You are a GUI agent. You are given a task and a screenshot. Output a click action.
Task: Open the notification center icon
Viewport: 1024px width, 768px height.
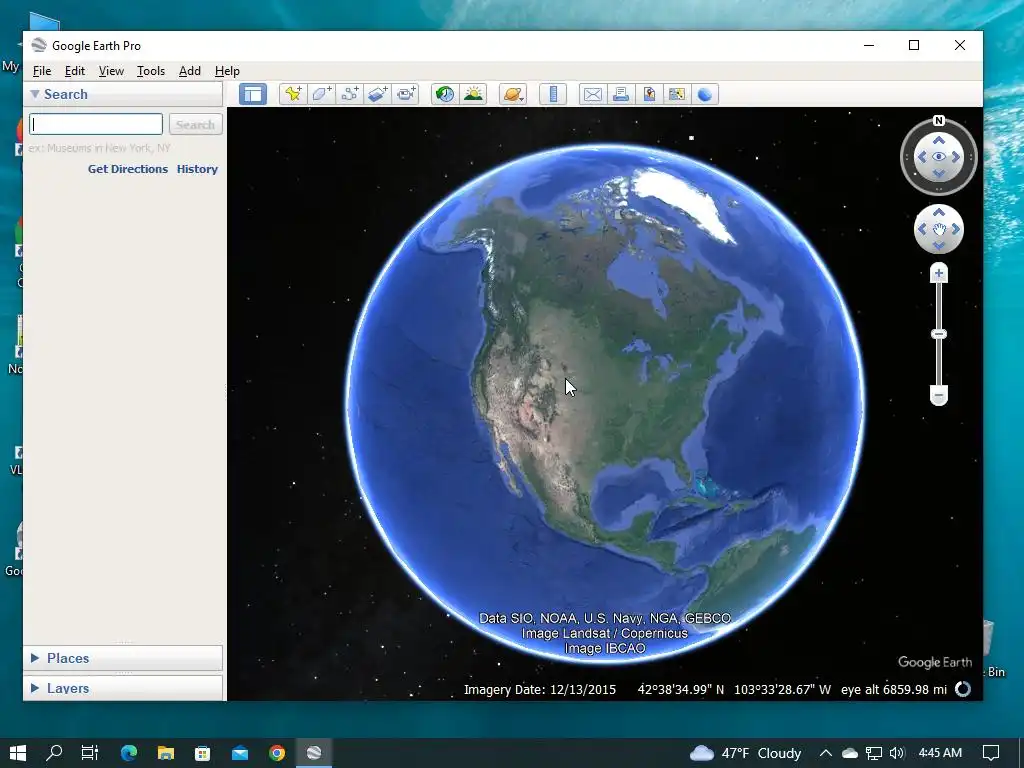[991, 753]
